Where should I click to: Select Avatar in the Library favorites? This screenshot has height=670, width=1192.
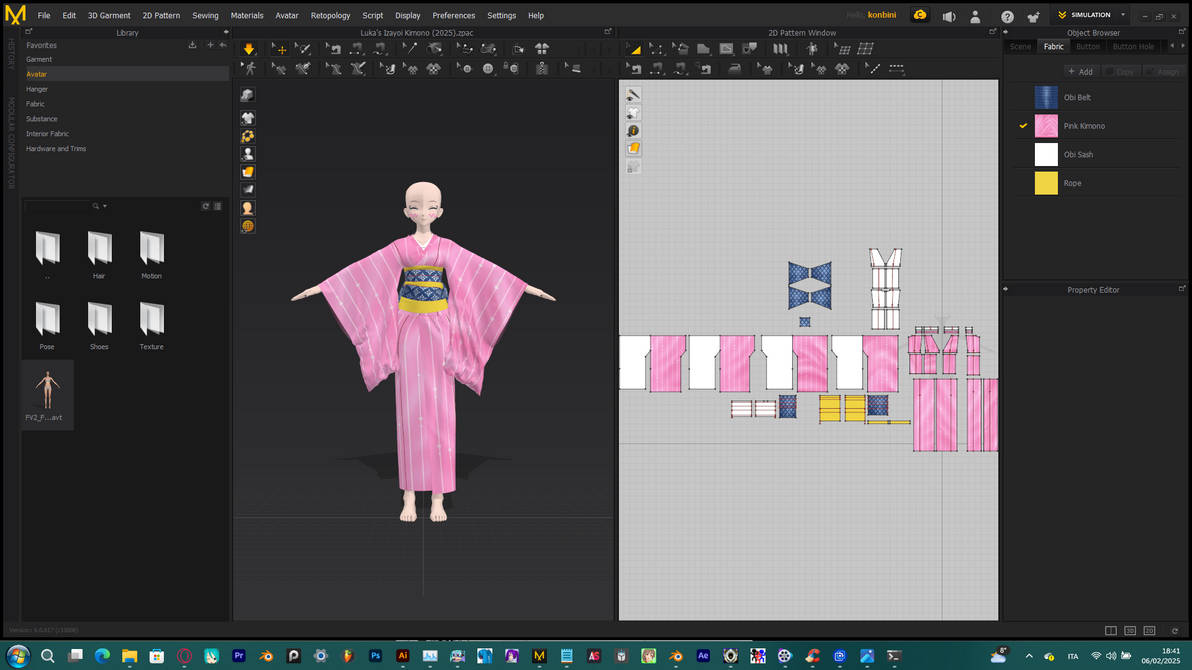pos(125,74)
